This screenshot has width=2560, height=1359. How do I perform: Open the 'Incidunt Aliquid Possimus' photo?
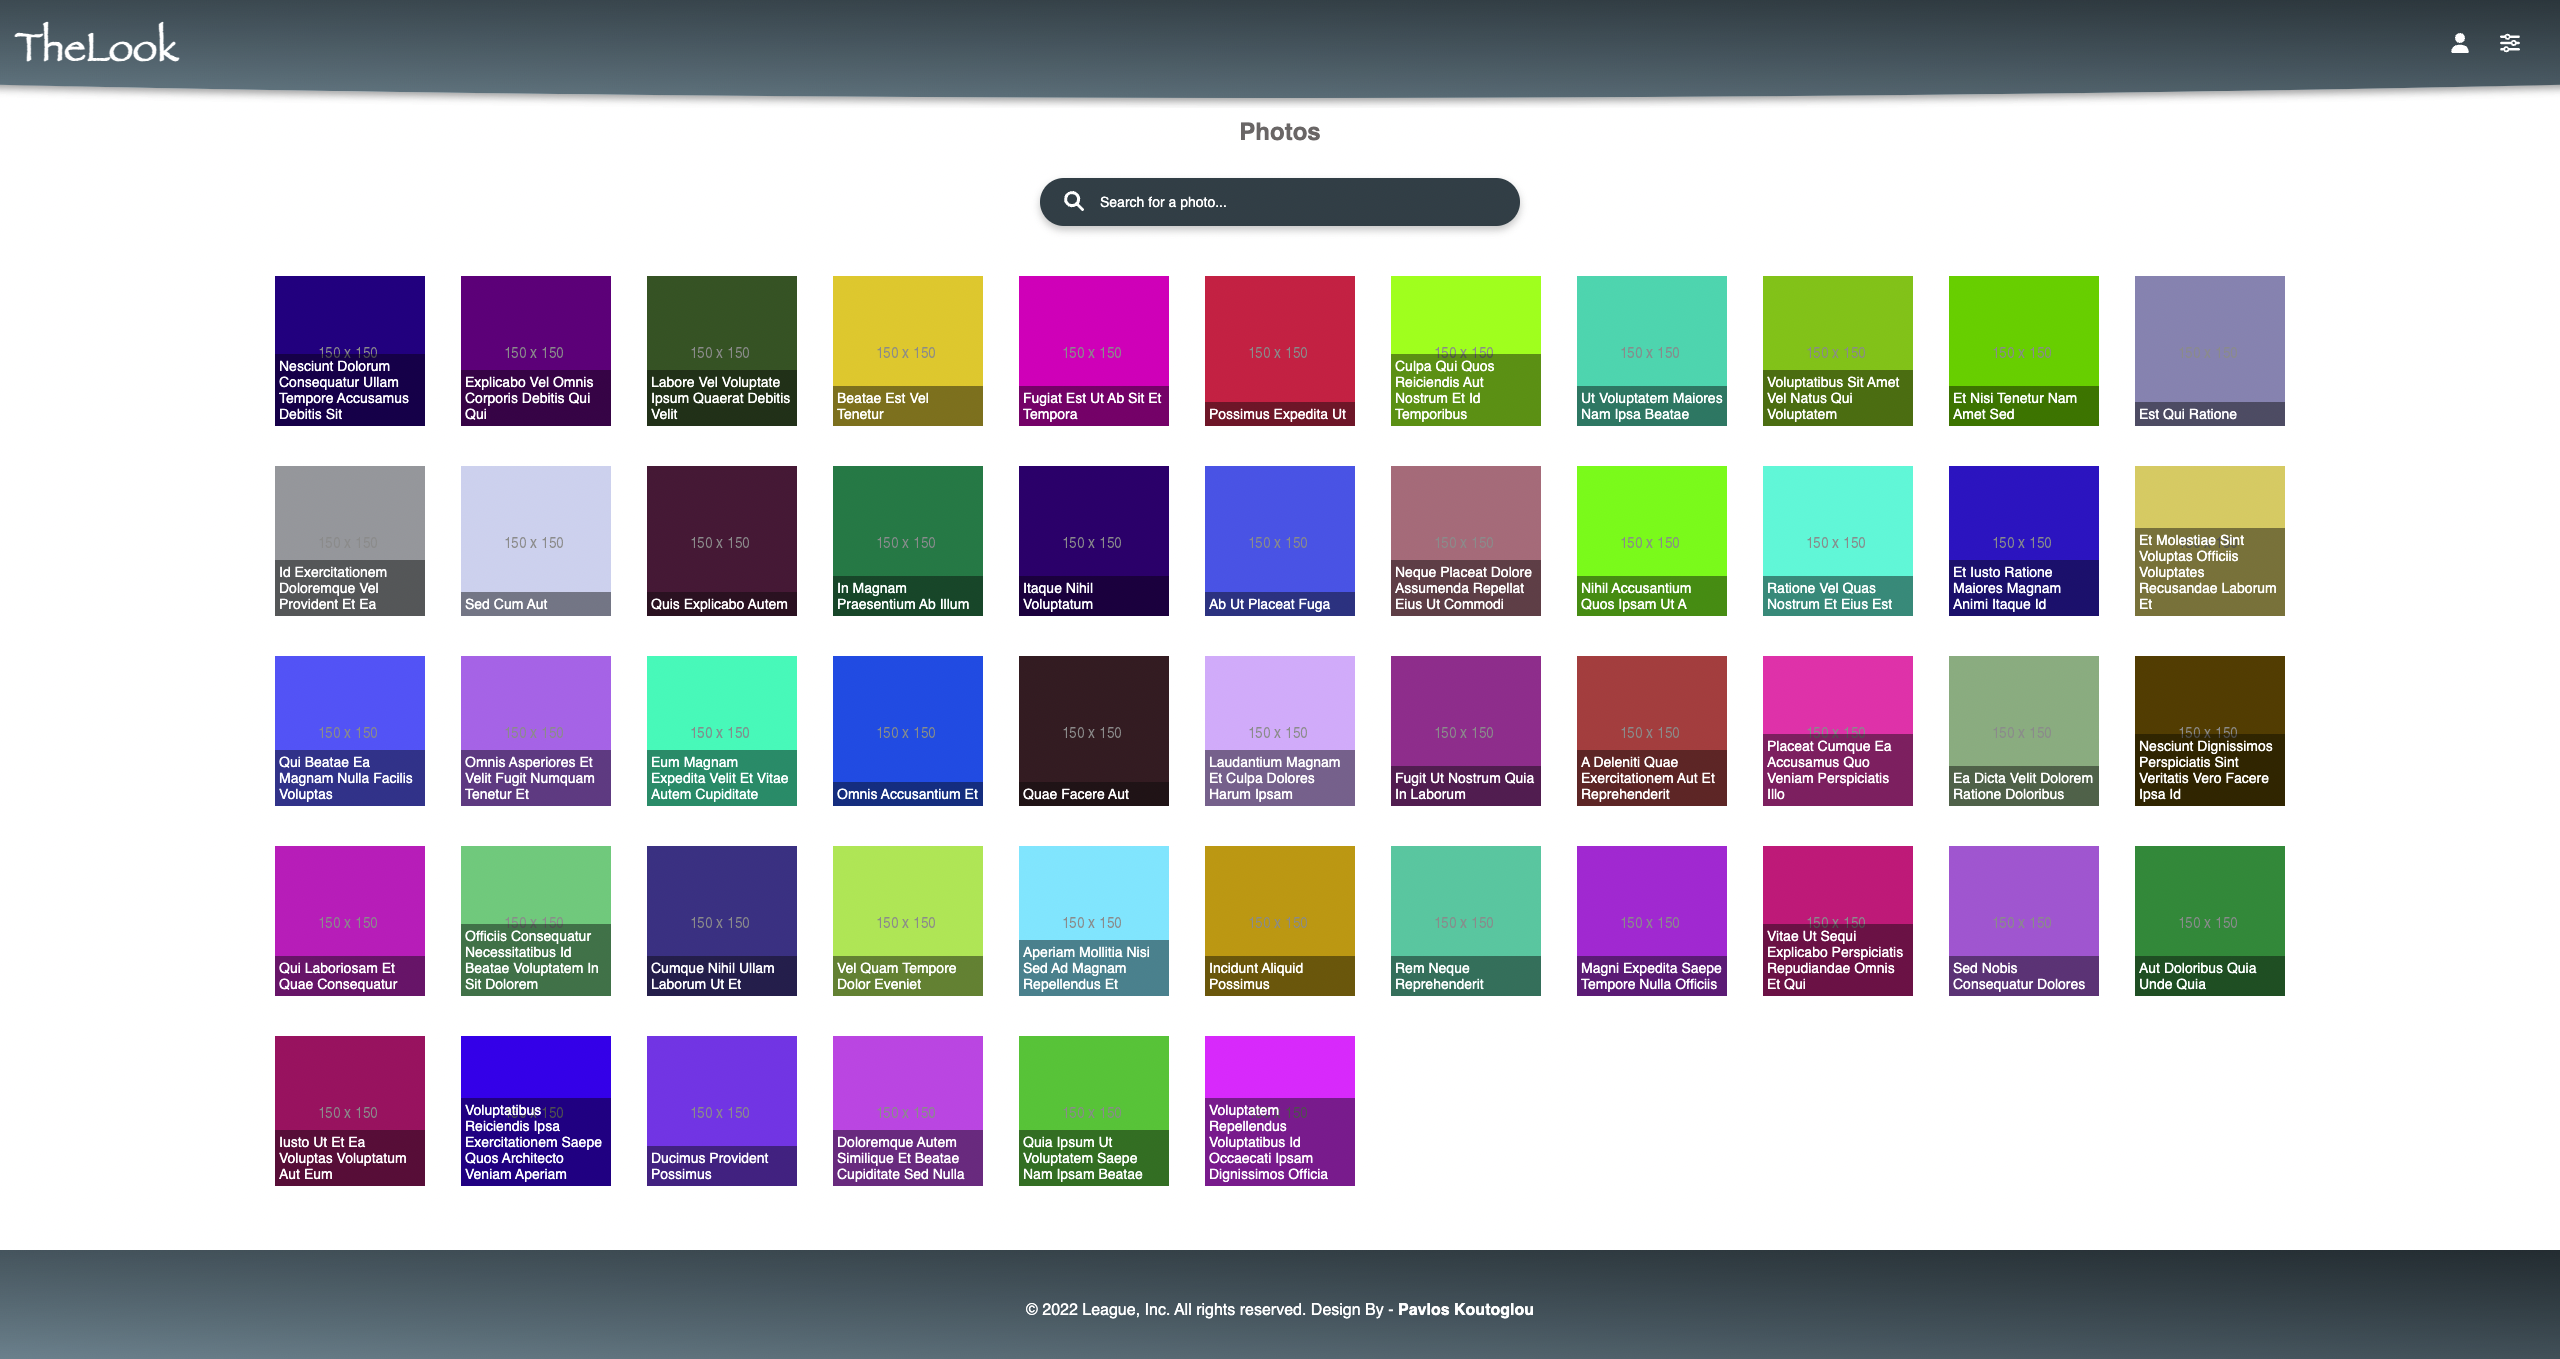click(x=1279, y=920)
